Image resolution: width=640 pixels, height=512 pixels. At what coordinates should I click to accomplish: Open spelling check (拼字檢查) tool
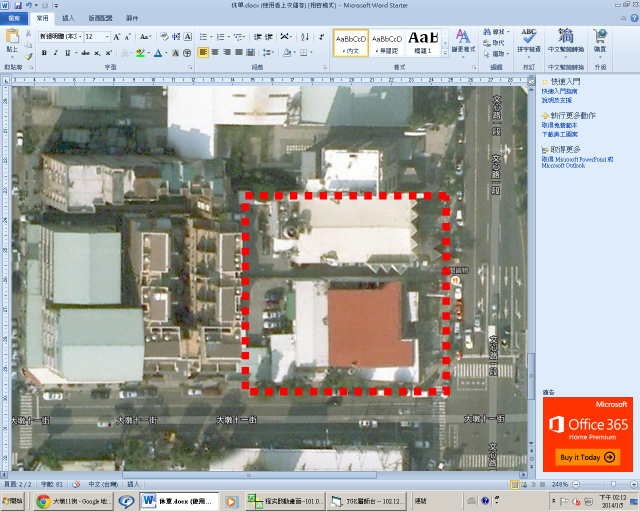coord(529,41)
